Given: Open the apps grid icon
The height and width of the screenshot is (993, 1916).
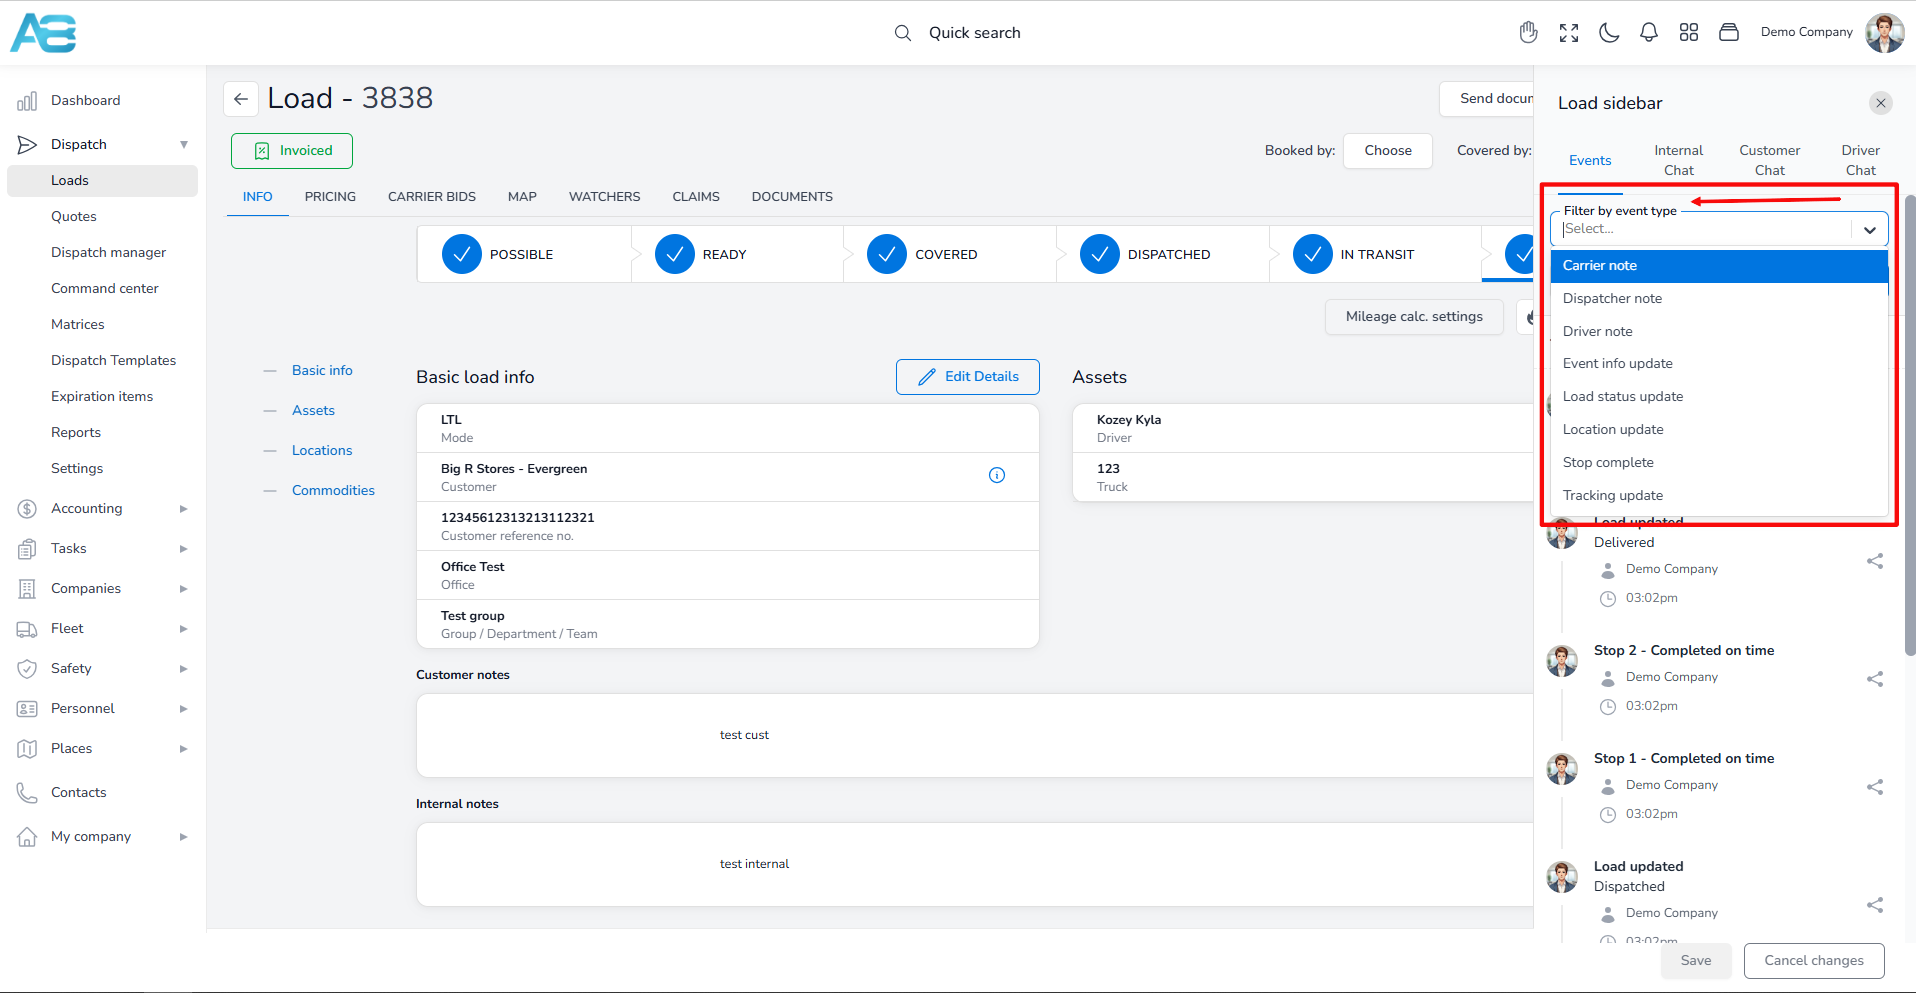Looking at the screenshot, I should point(1689,33).
